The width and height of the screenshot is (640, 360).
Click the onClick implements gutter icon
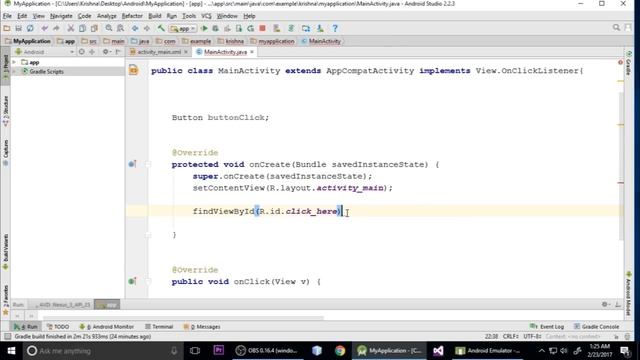pos(132,281)
